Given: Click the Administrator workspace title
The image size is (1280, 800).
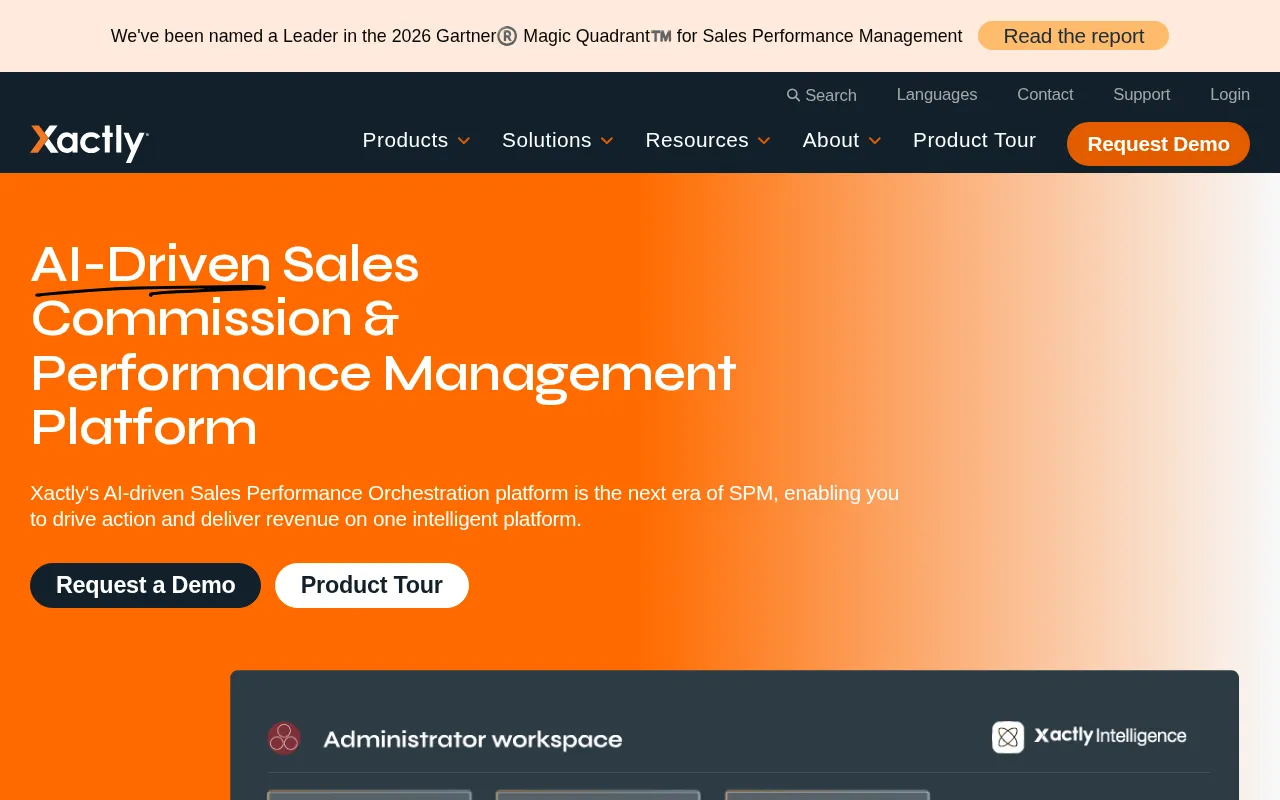Looking at the screenshot, I should (x=473, y=739).
